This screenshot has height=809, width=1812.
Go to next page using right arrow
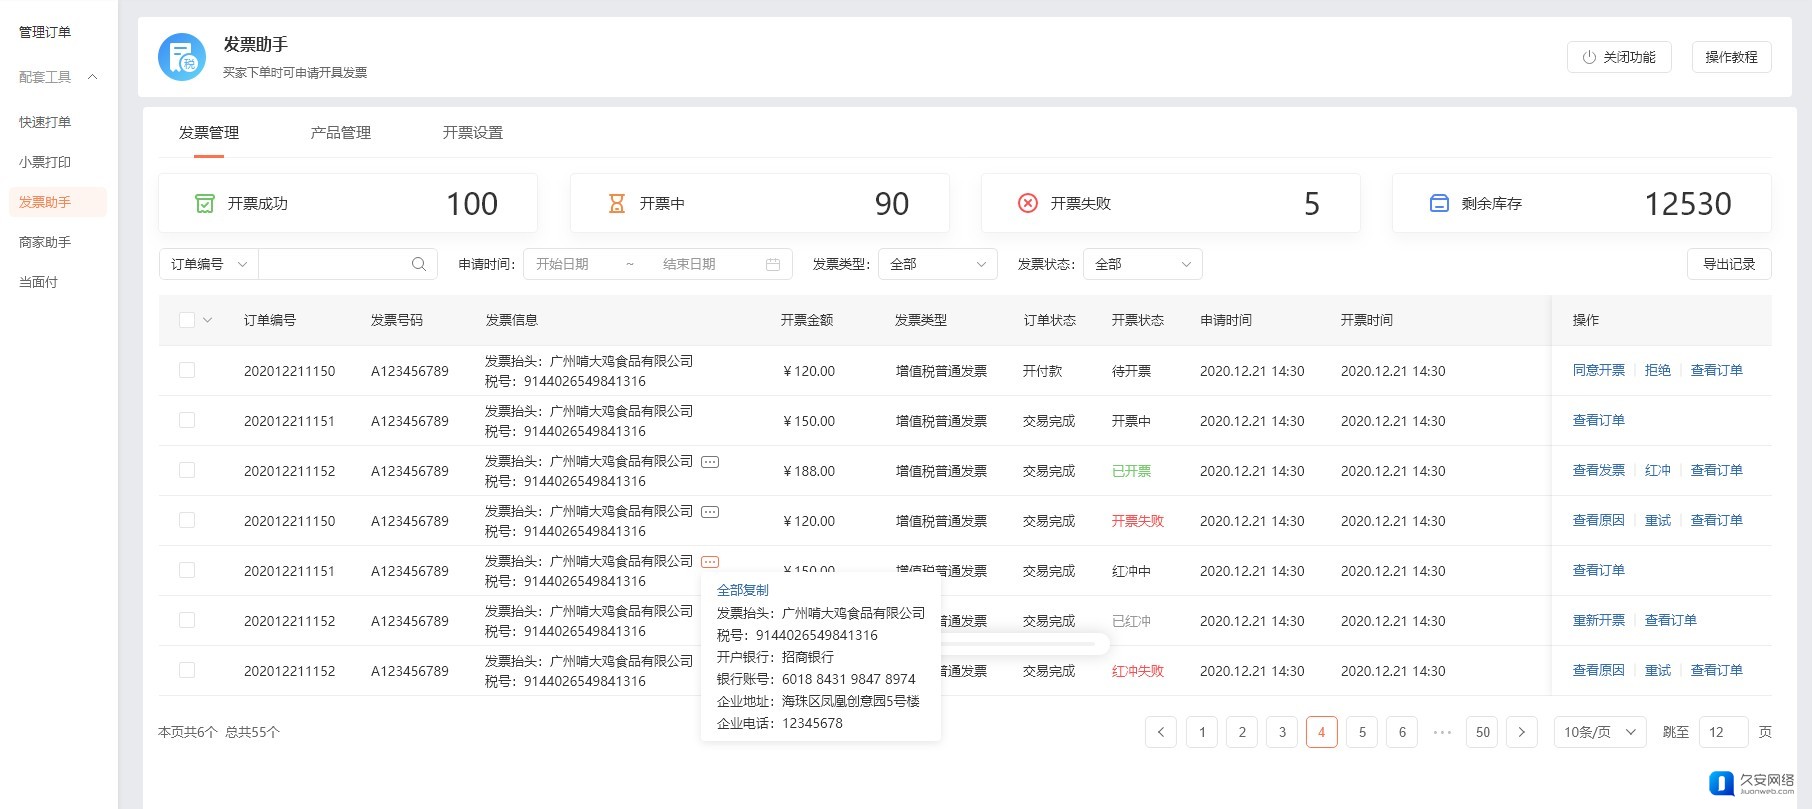point(1521,732)
